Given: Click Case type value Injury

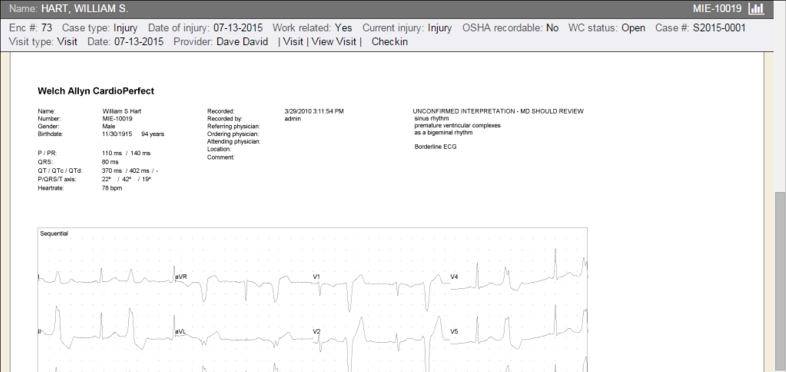Looking at the screenshot, I should point(125,28).
